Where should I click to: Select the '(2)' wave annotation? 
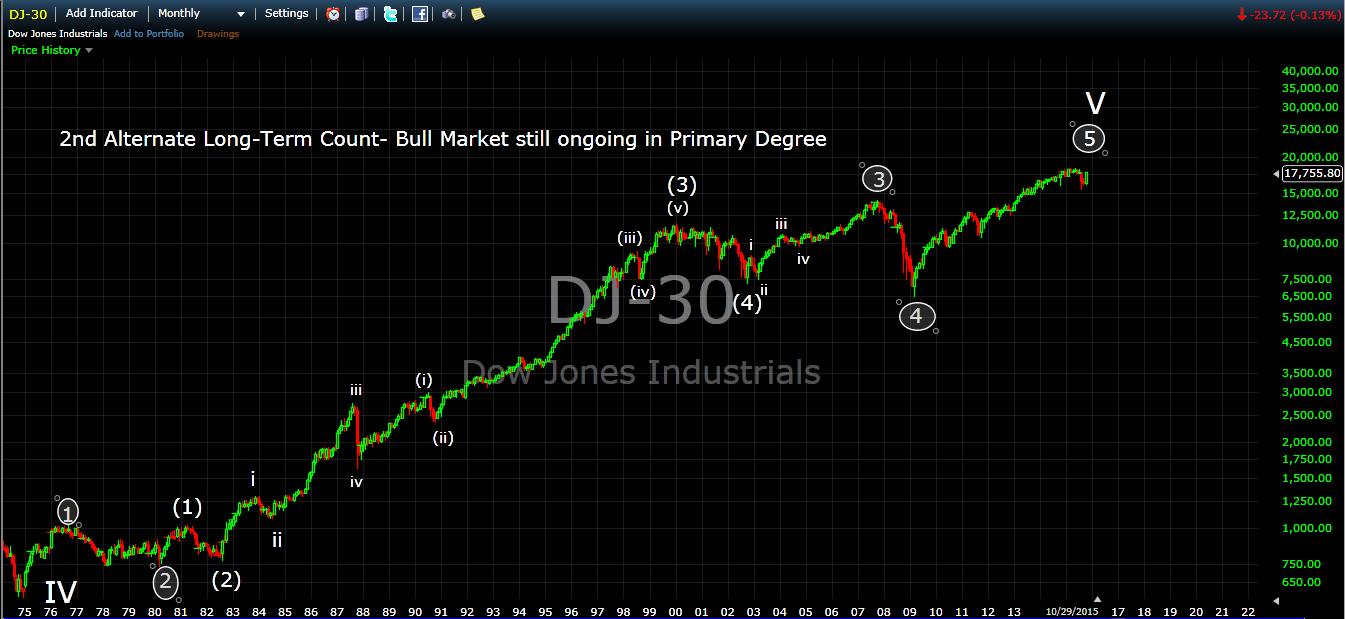tap(227, 579)
